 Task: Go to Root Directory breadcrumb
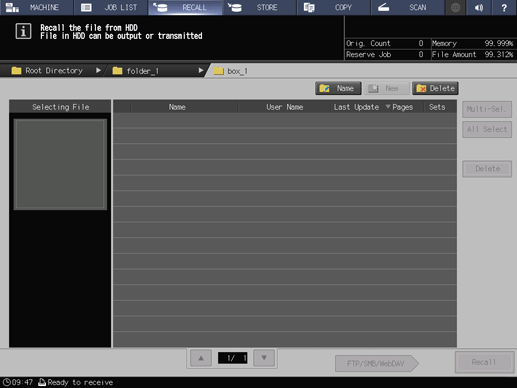tap(47, 71)
